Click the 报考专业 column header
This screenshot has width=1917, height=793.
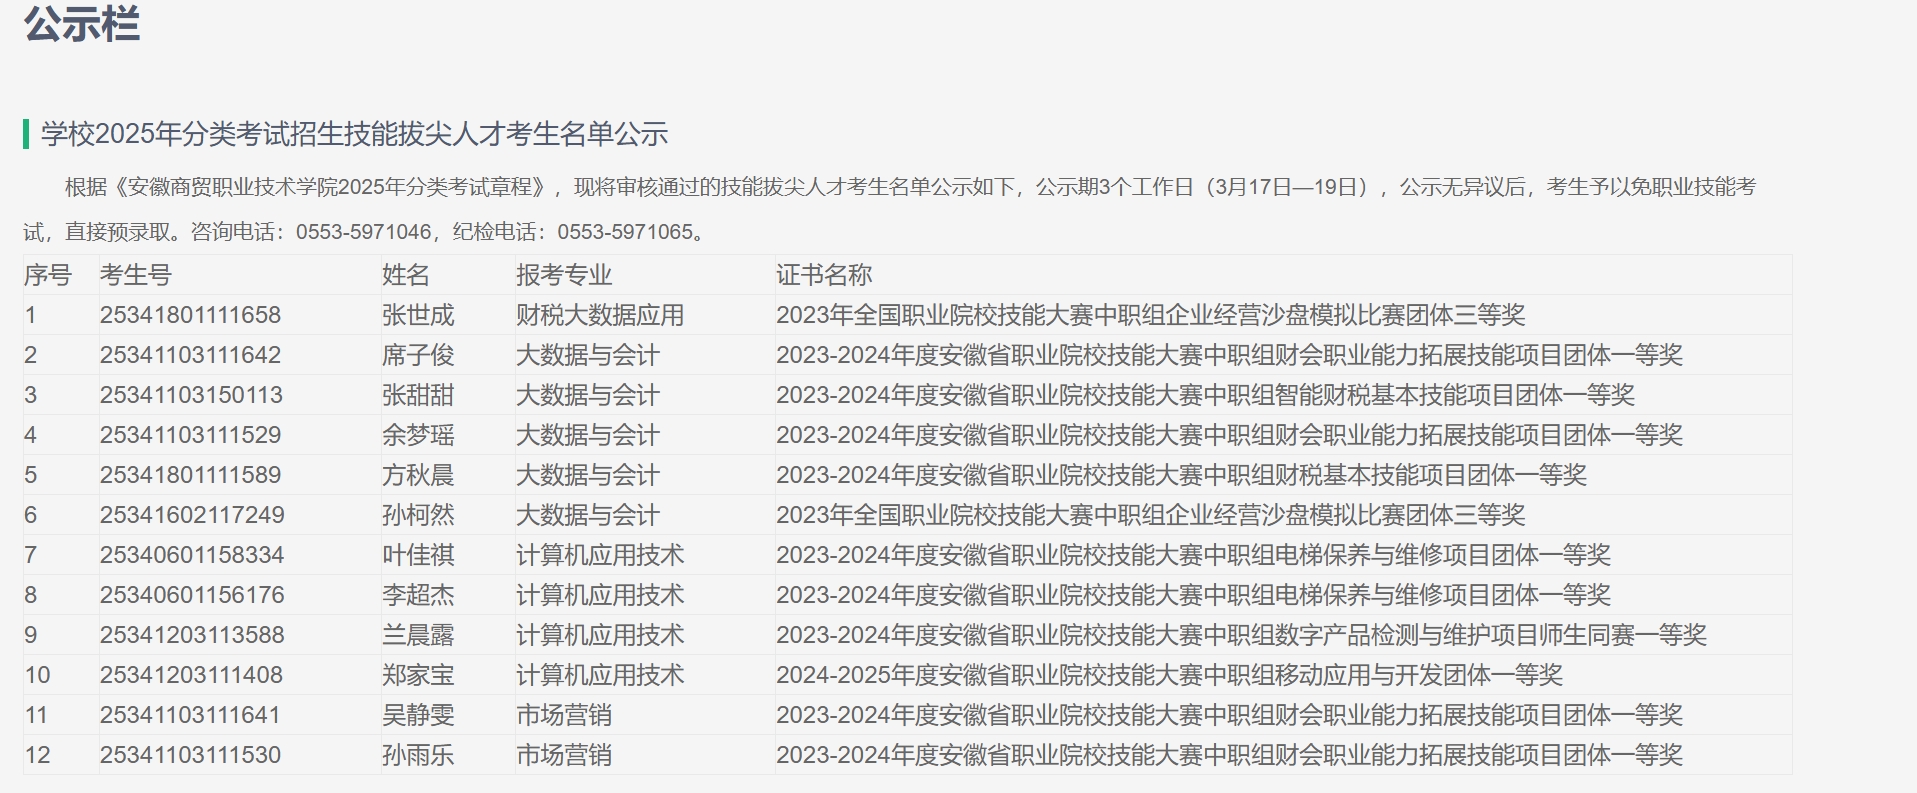564,275
